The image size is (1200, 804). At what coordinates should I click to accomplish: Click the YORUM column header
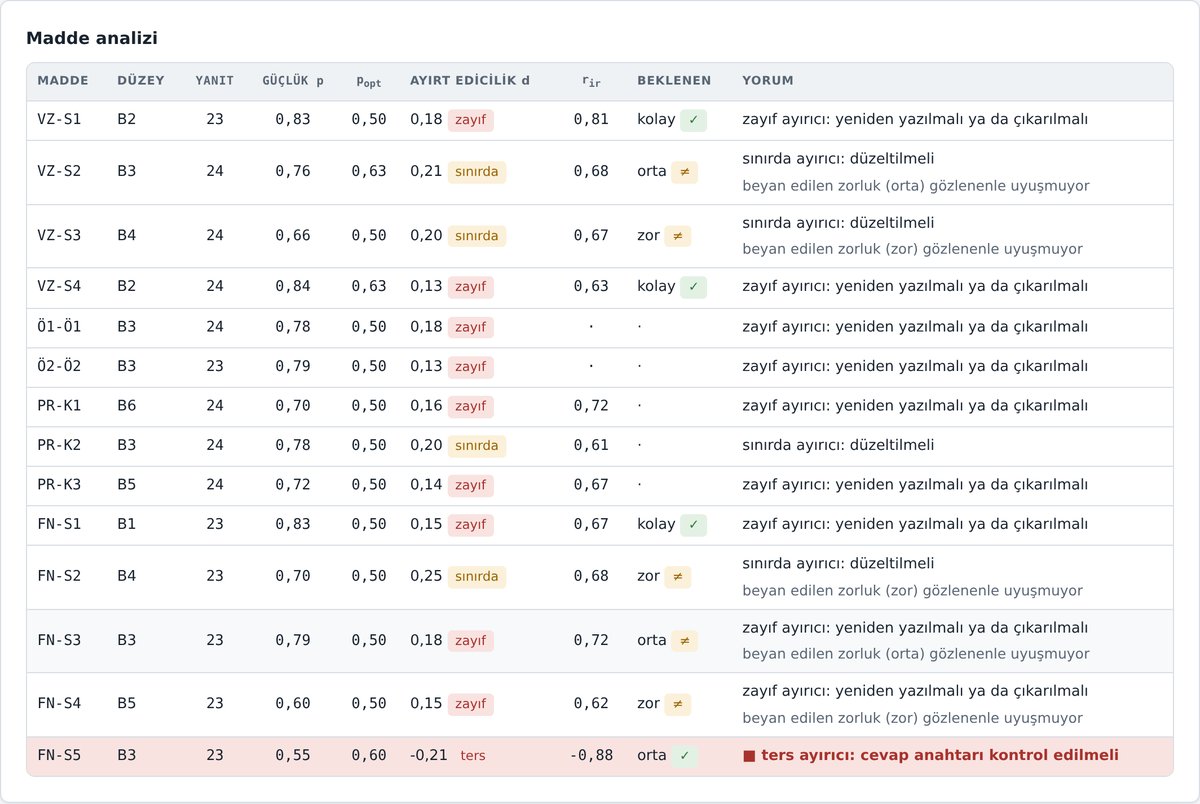point(768,81)
